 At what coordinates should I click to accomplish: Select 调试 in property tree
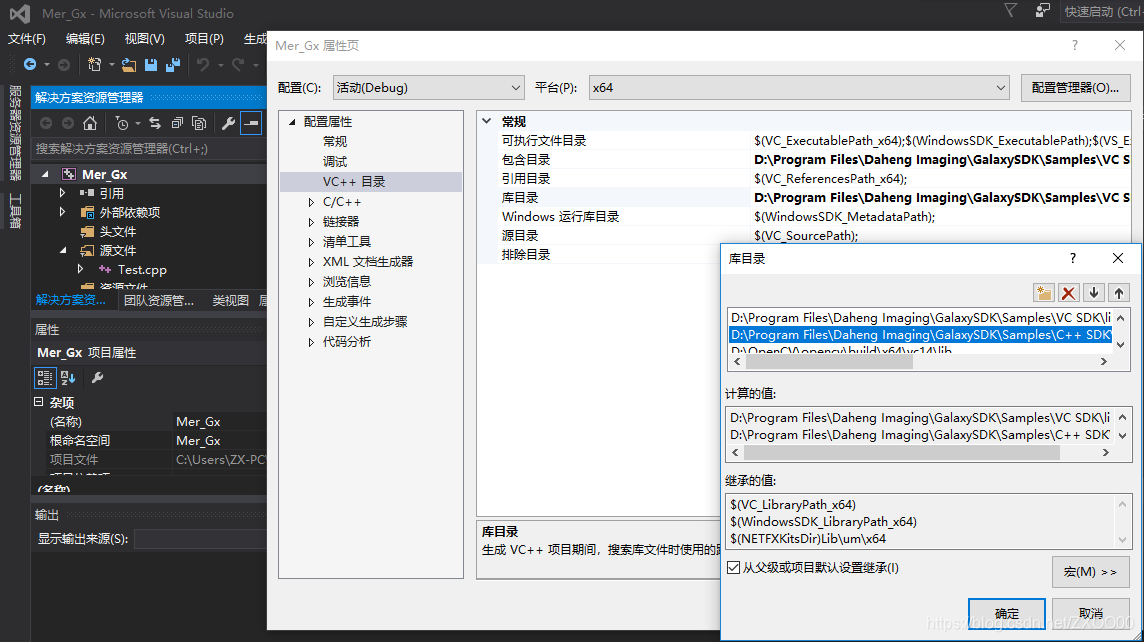click(335, 161)
